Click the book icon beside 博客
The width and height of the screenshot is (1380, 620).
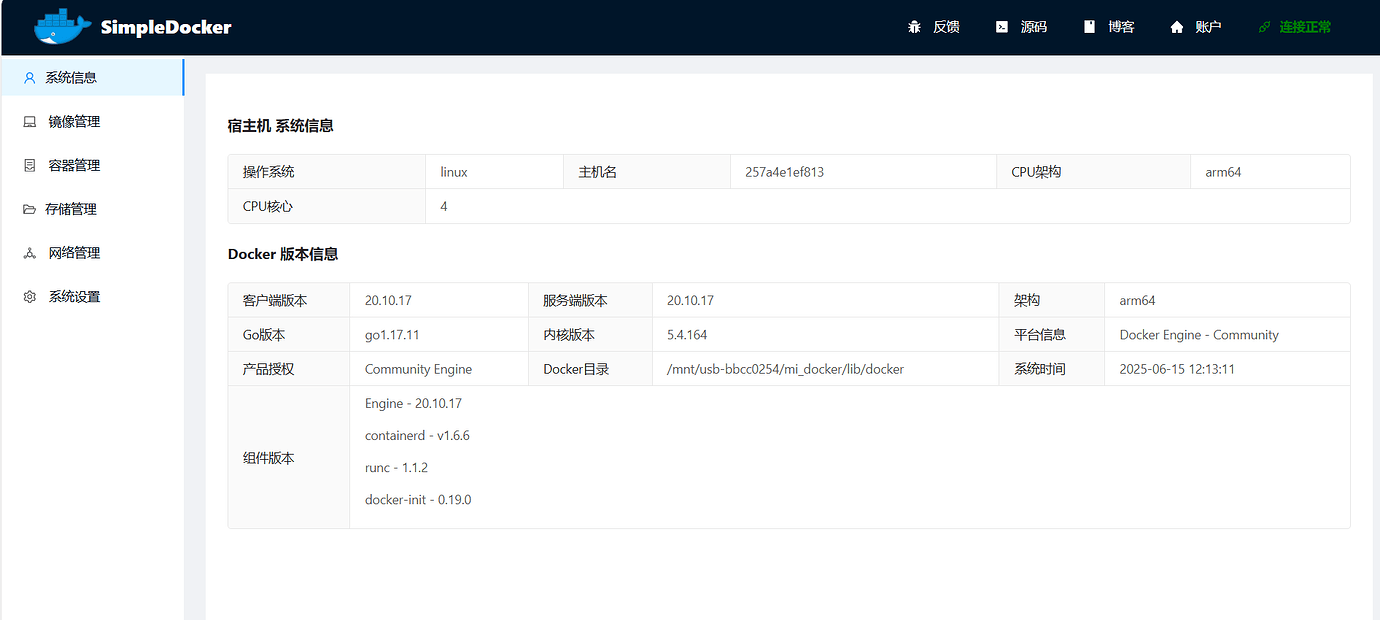tap(1089, 27)
